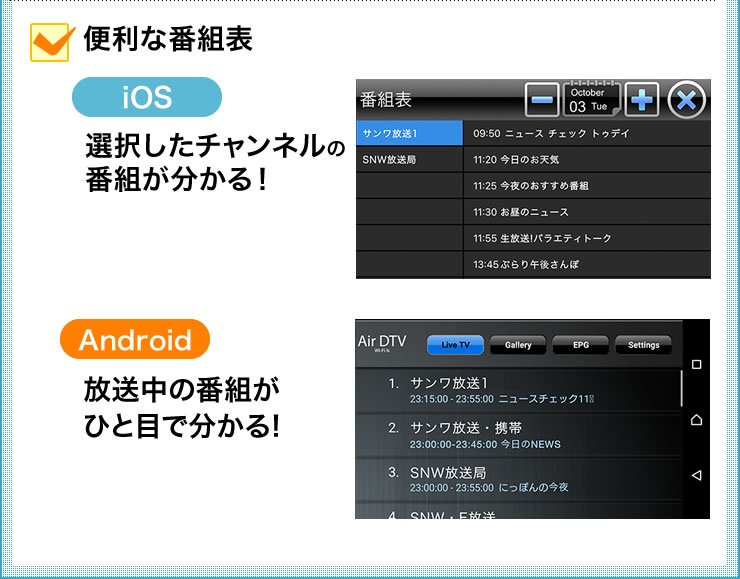Switch to the Gallery tab

(x=518, y=345)
